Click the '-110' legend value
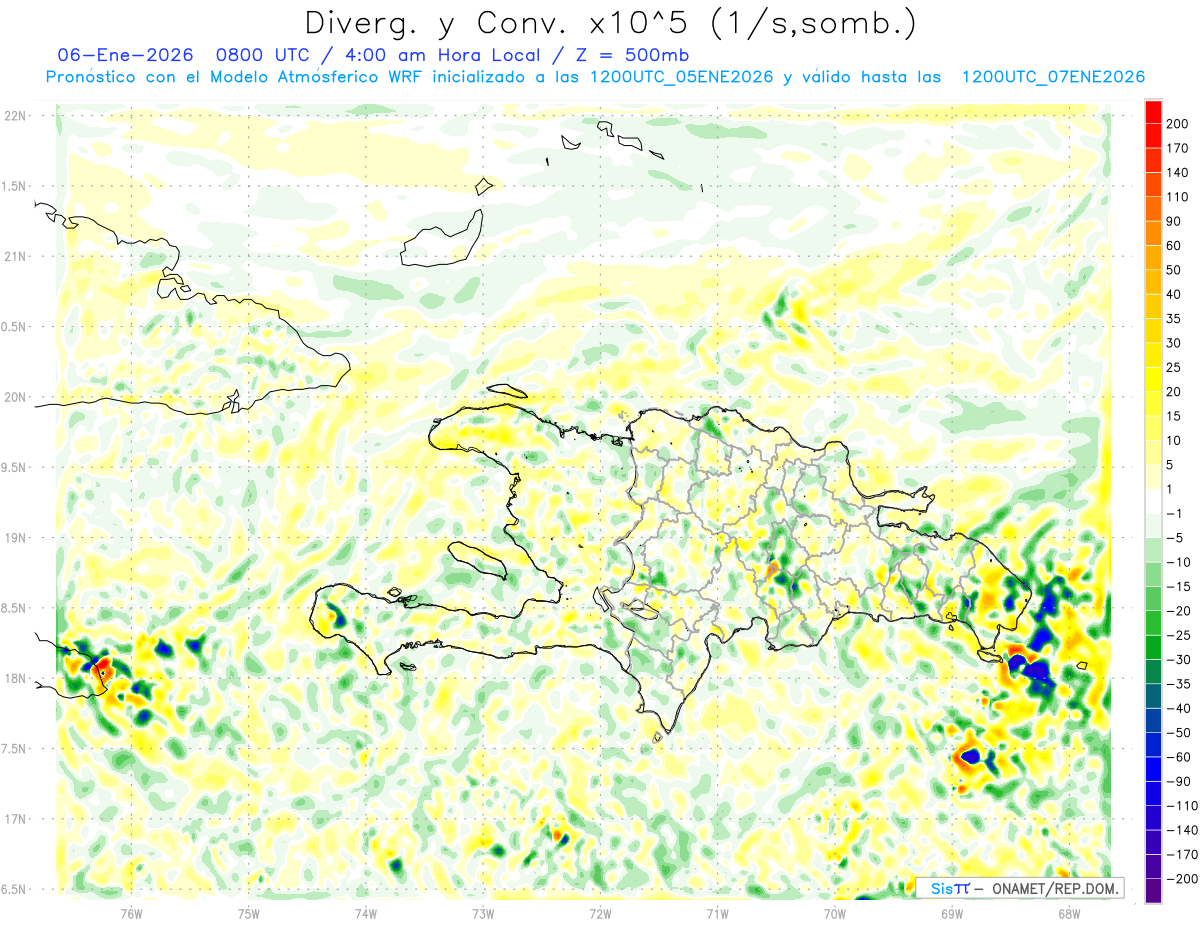The width and height of the screenshot is (1200, 927). 1183,806
